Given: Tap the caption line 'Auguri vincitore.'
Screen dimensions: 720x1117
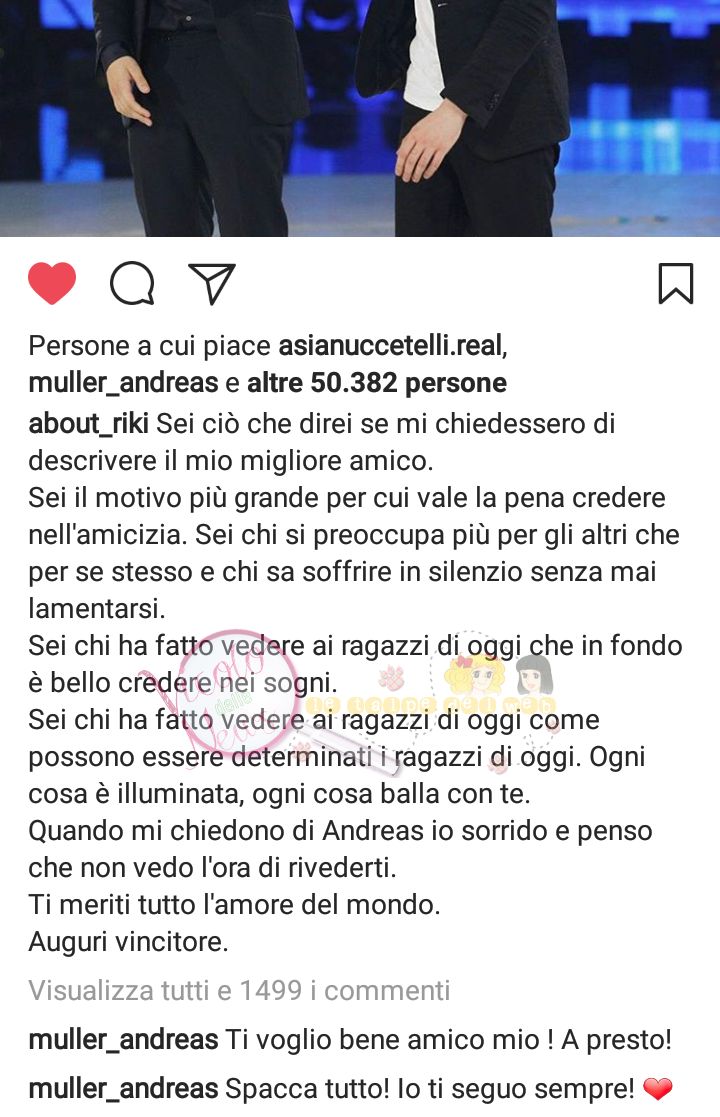Looking at the screenshot, I should click(128, 942).
